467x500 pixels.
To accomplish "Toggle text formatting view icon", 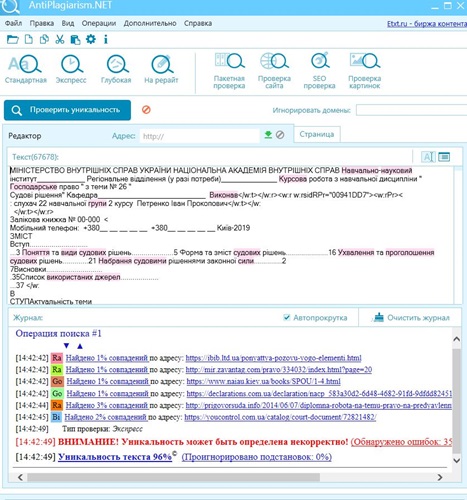I will point(428,157).
